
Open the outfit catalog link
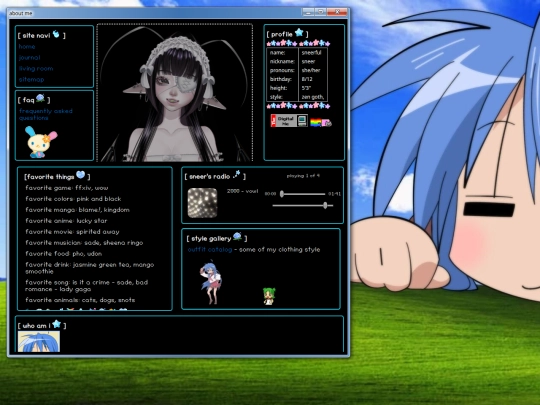click(210, 250)
